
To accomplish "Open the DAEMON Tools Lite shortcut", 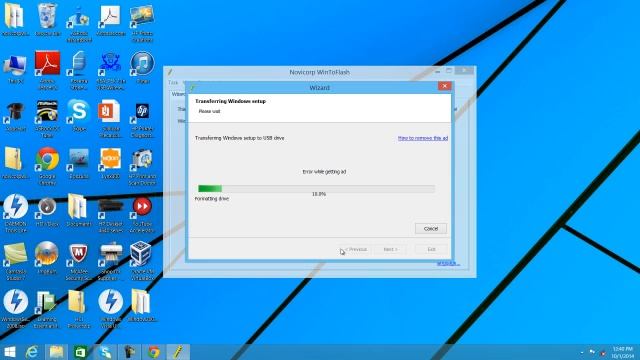I will pyautogui.click(x=16, y=213).
